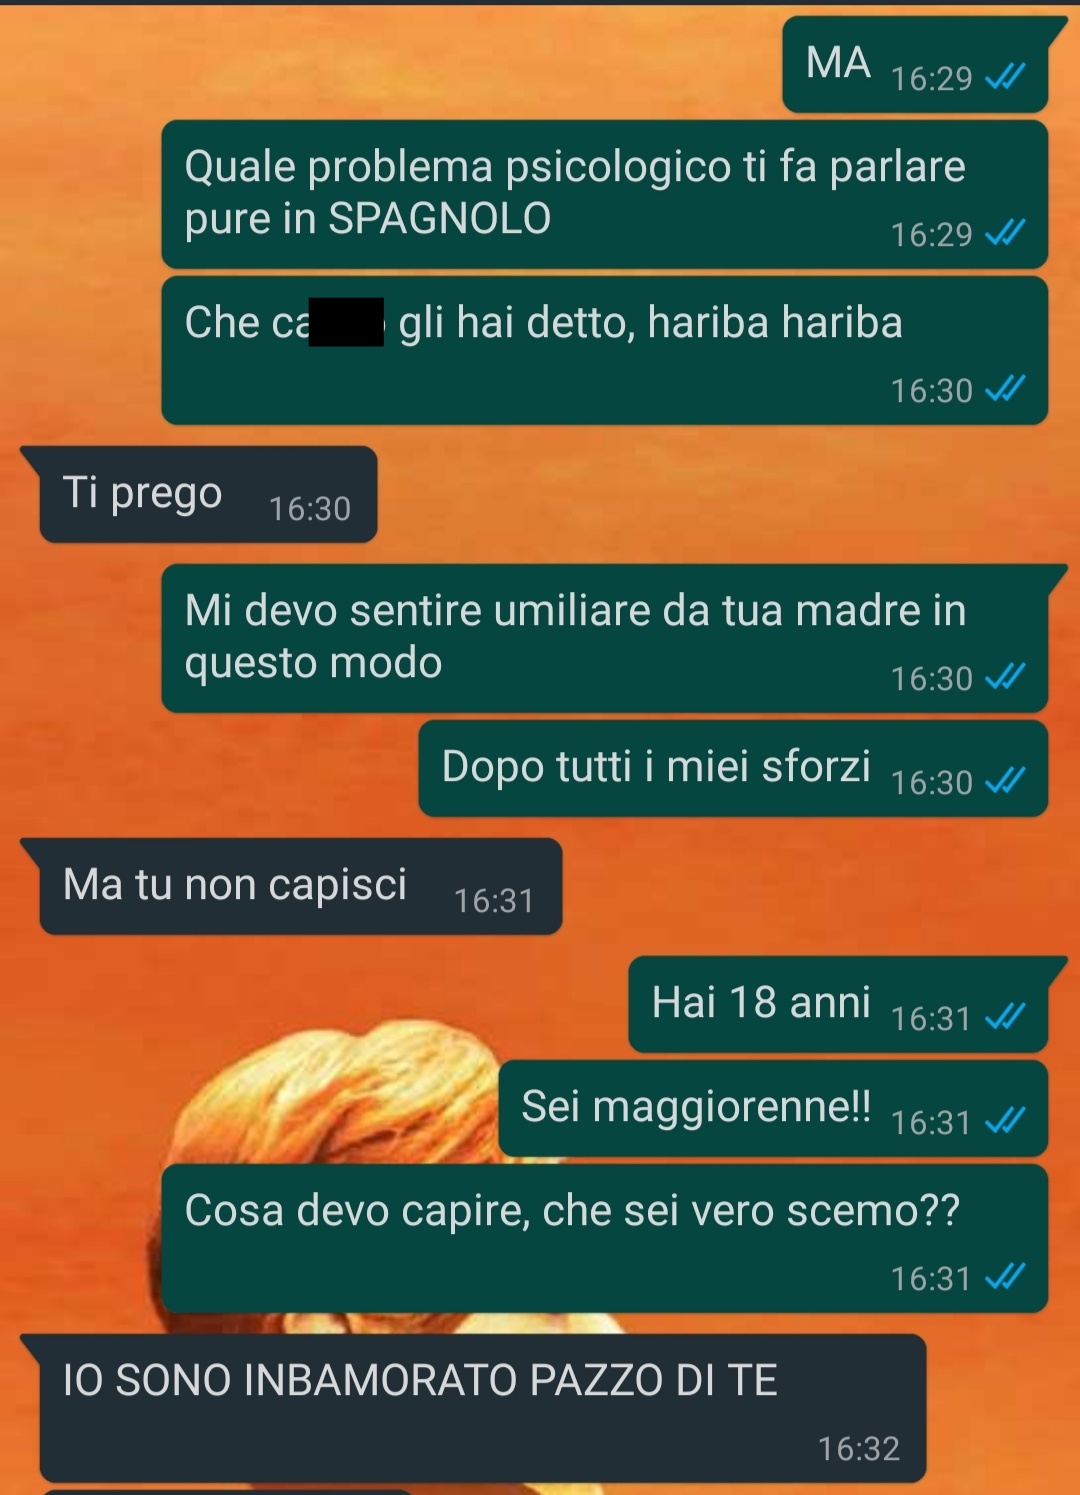Image resolution: width=1080 pixels, height=1495 pixels.
Task: Tap the read checkmarks on 'Sei maggiorenne!!'
Action: [1005, 1121]
